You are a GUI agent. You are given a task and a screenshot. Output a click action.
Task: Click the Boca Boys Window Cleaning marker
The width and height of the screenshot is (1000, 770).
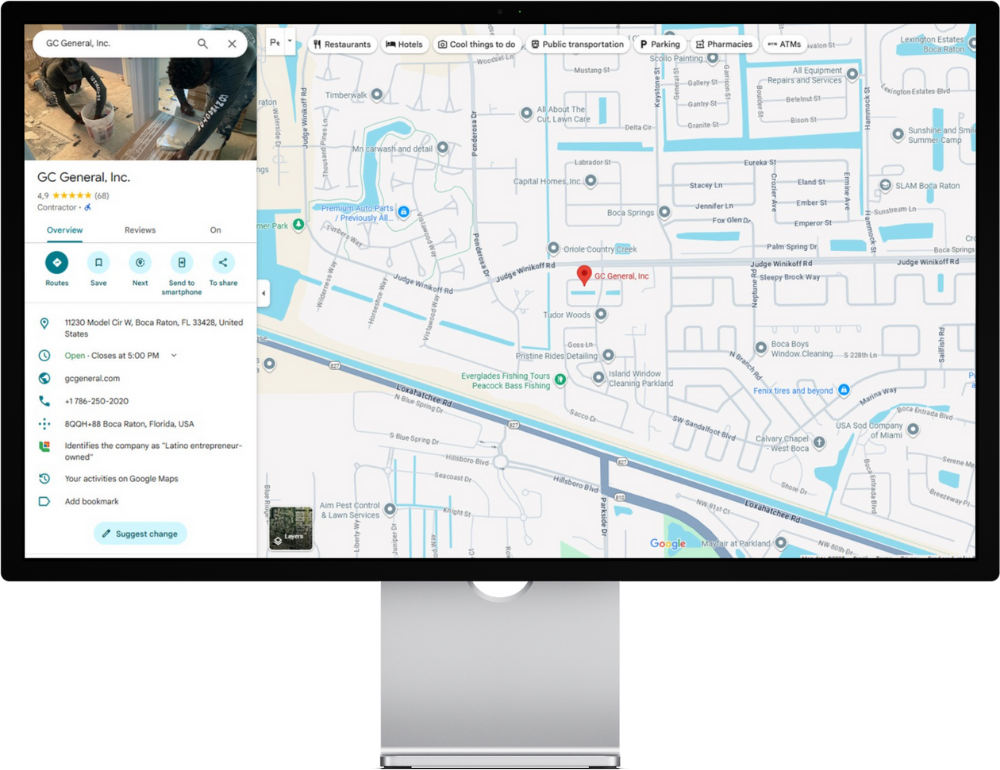[x=760, y=348]
